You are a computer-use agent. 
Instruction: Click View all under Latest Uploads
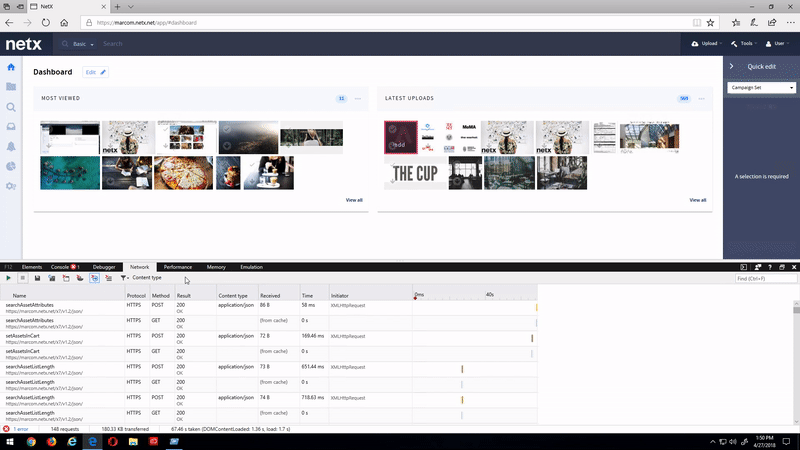click(x=697, y=200)
